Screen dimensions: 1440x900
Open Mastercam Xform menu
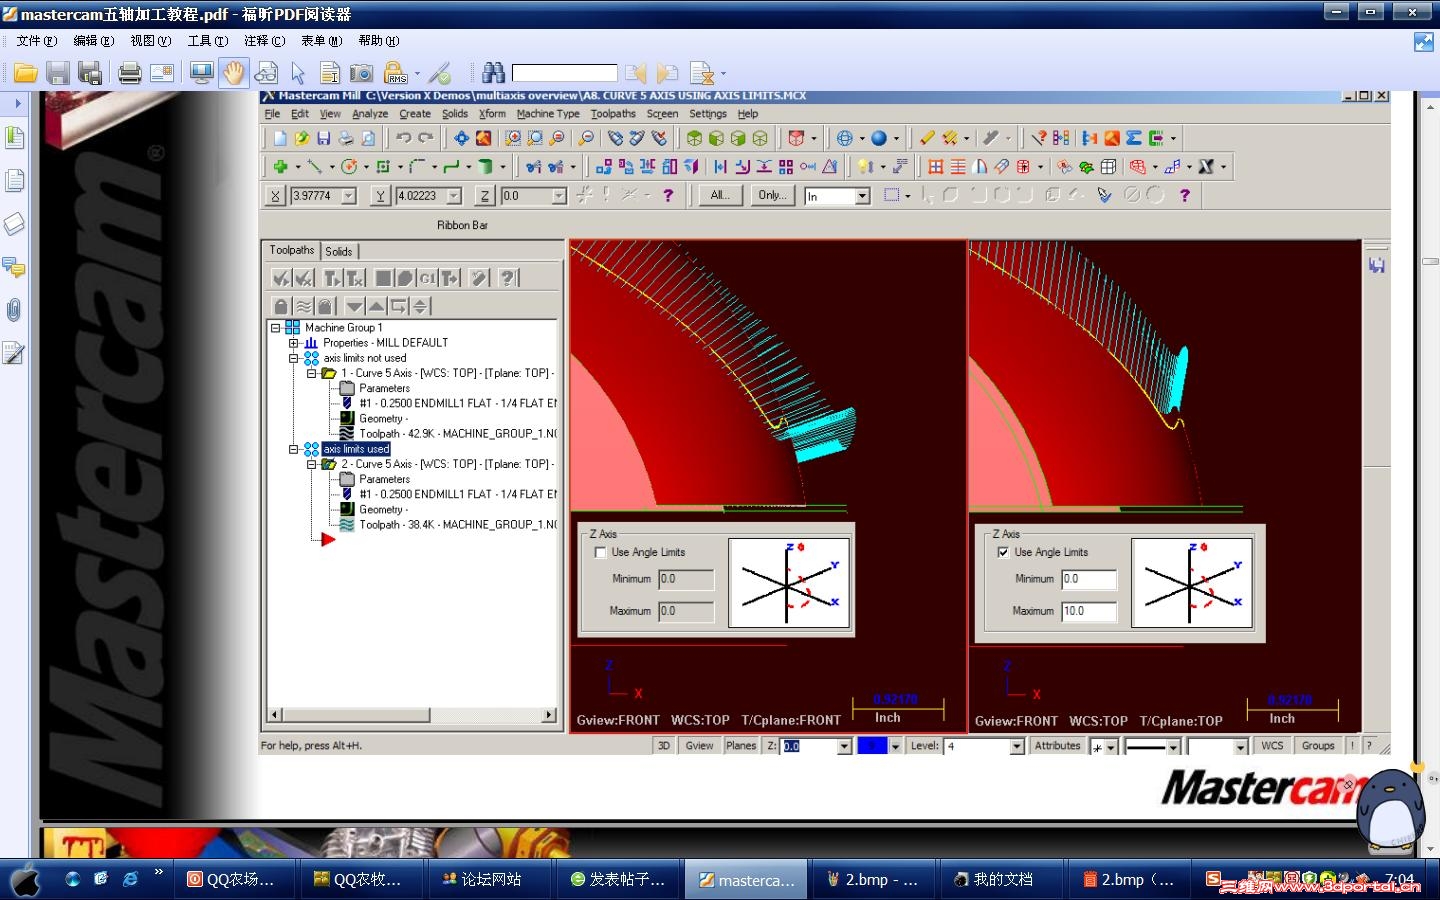[x=492, y=114]
